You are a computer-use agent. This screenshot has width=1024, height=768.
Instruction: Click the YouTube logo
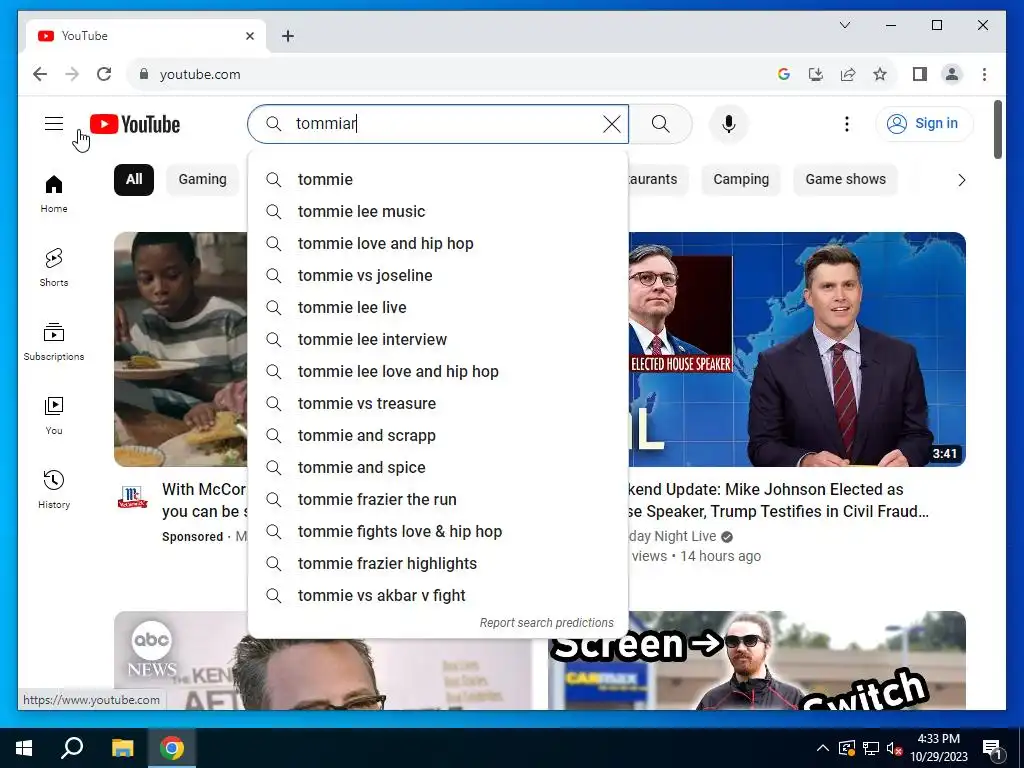click(135, 124)
